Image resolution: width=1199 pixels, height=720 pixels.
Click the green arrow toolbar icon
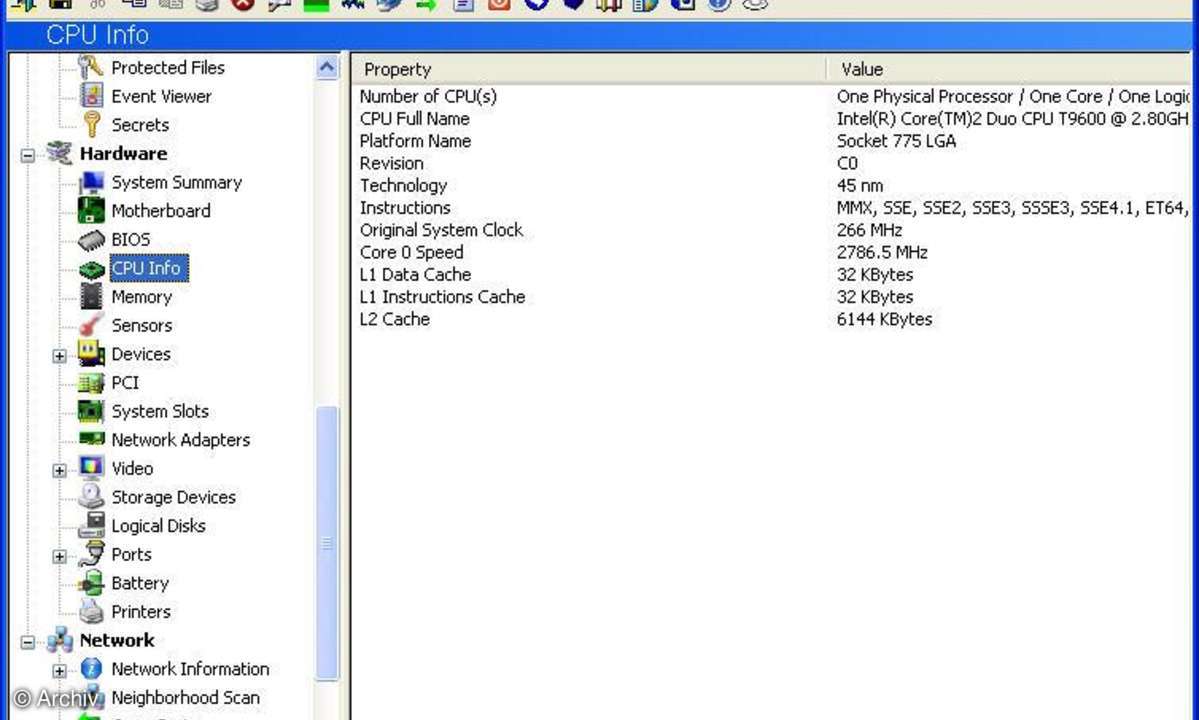[426, 5]
